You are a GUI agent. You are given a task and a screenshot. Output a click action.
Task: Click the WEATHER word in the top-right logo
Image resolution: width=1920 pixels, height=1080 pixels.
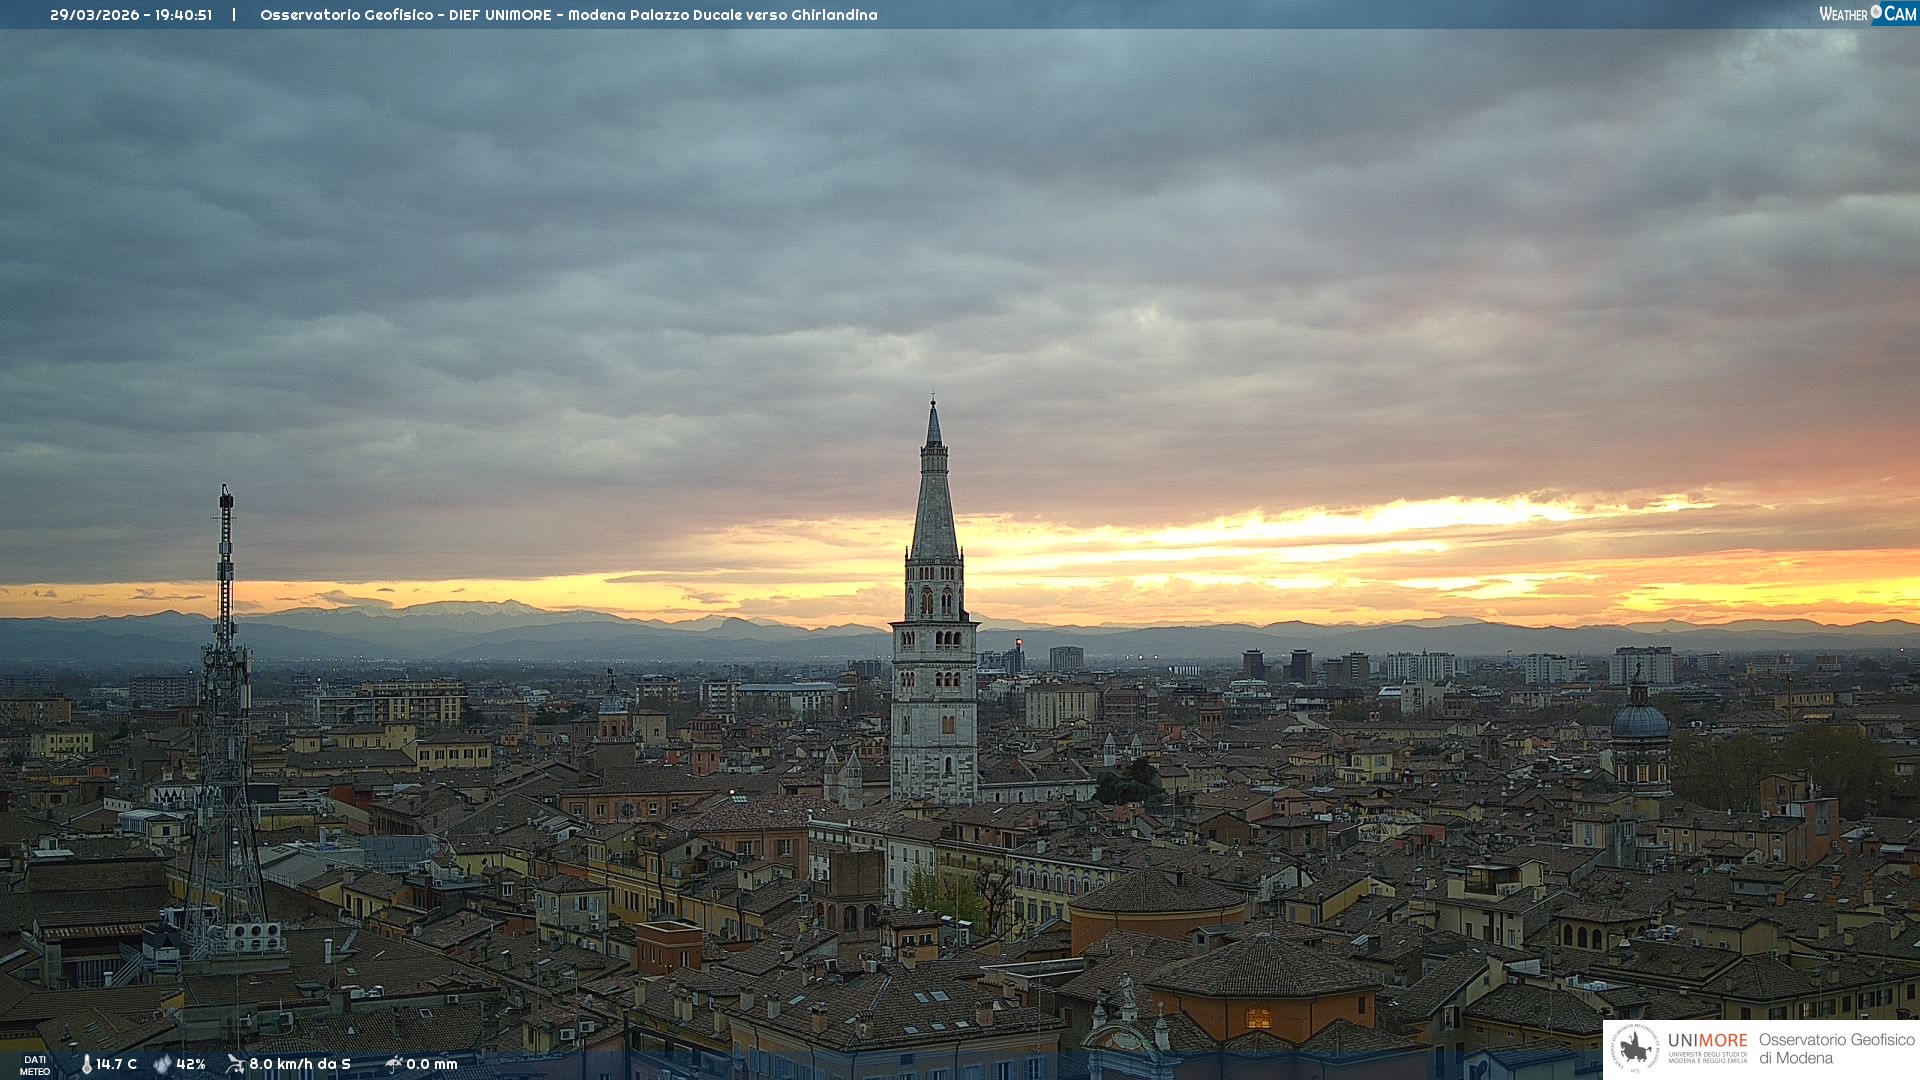tap(1843, 14)
